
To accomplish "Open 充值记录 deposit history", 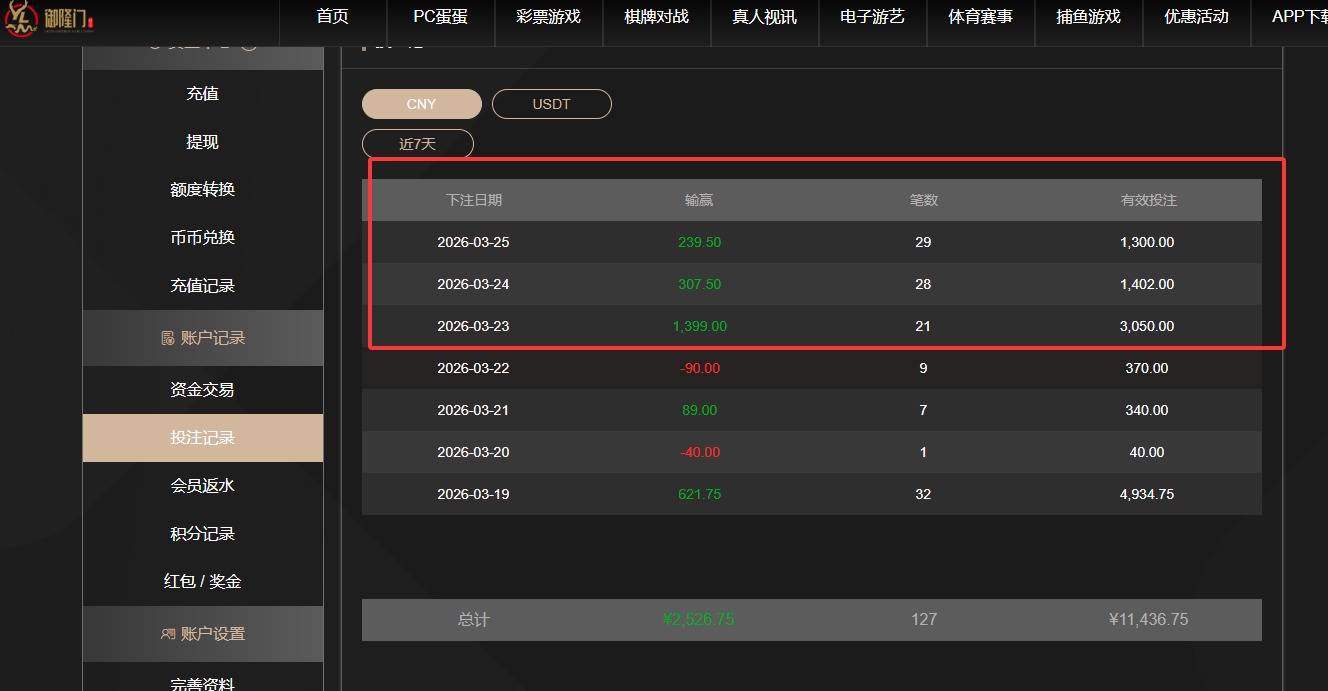I will point(202,285).
